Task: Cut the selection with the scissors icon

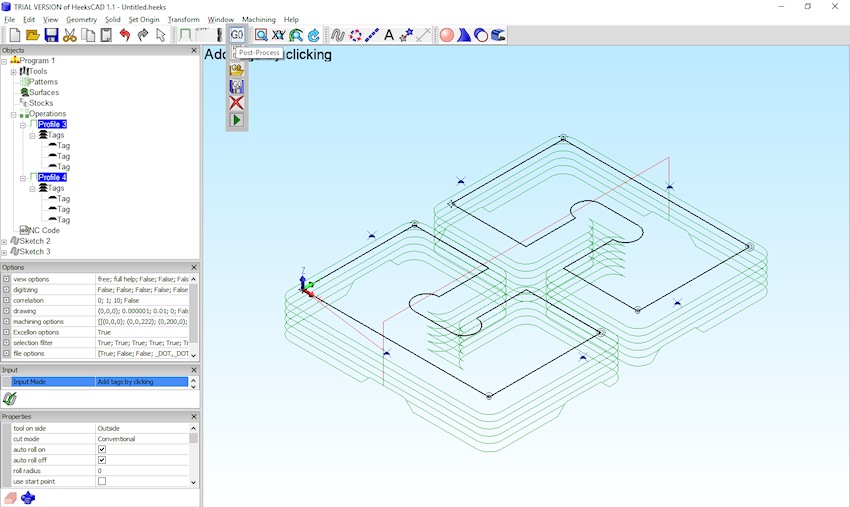Action: [69, 35]
